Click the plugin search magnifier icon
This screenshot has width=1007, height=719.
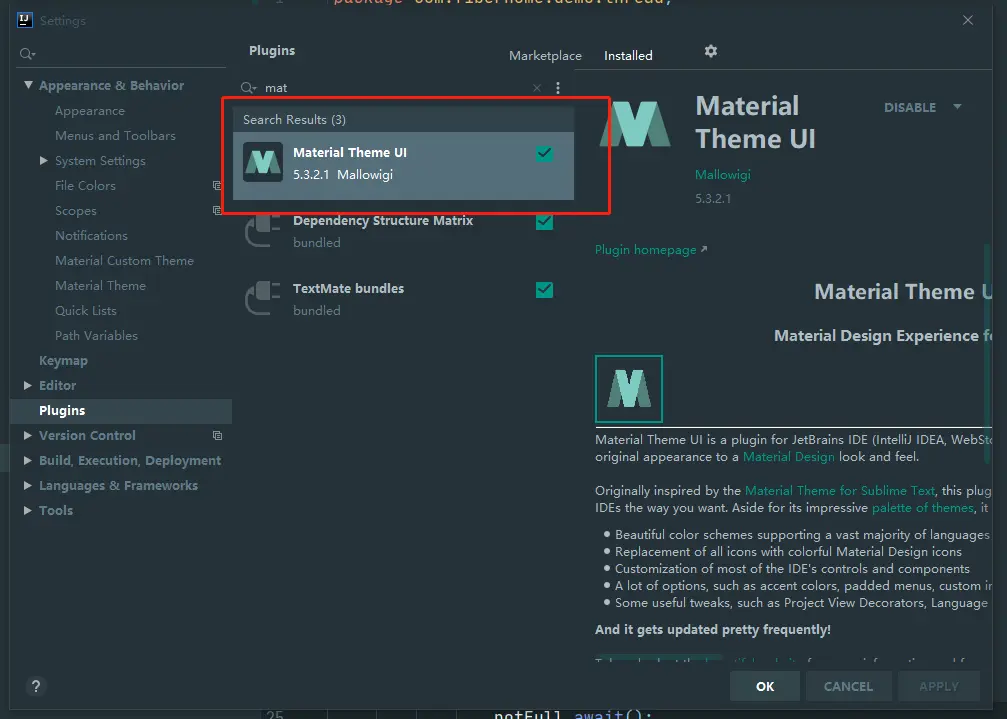248,88
